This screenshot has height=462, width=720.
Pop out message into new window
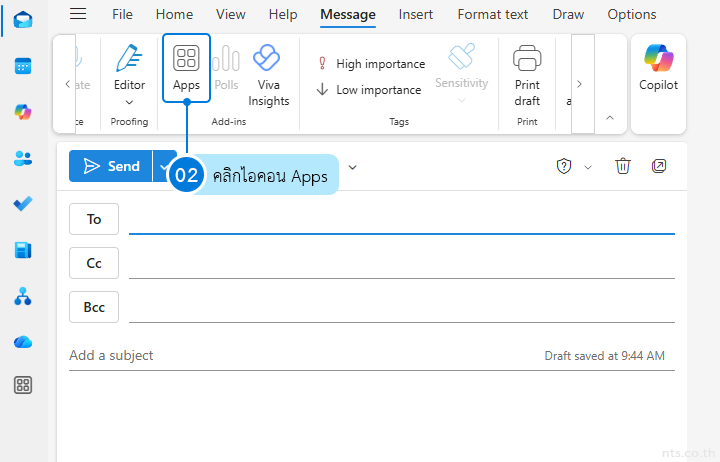(x=659, y=166)
